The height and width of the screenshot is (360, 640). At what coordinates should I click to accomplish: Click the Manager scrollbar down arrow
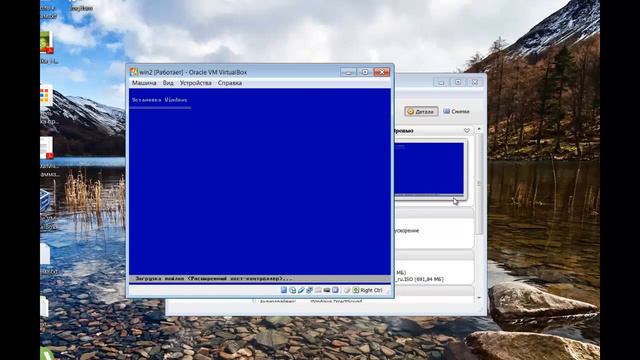(x=479, y=298)
